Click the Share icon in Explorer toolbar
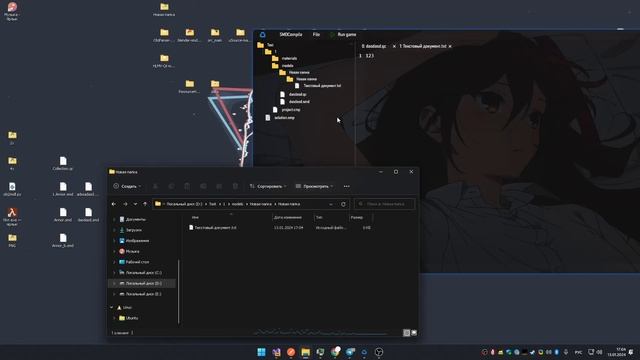The height and width of the screenshot is (360, 640). [x=219, y=186]
